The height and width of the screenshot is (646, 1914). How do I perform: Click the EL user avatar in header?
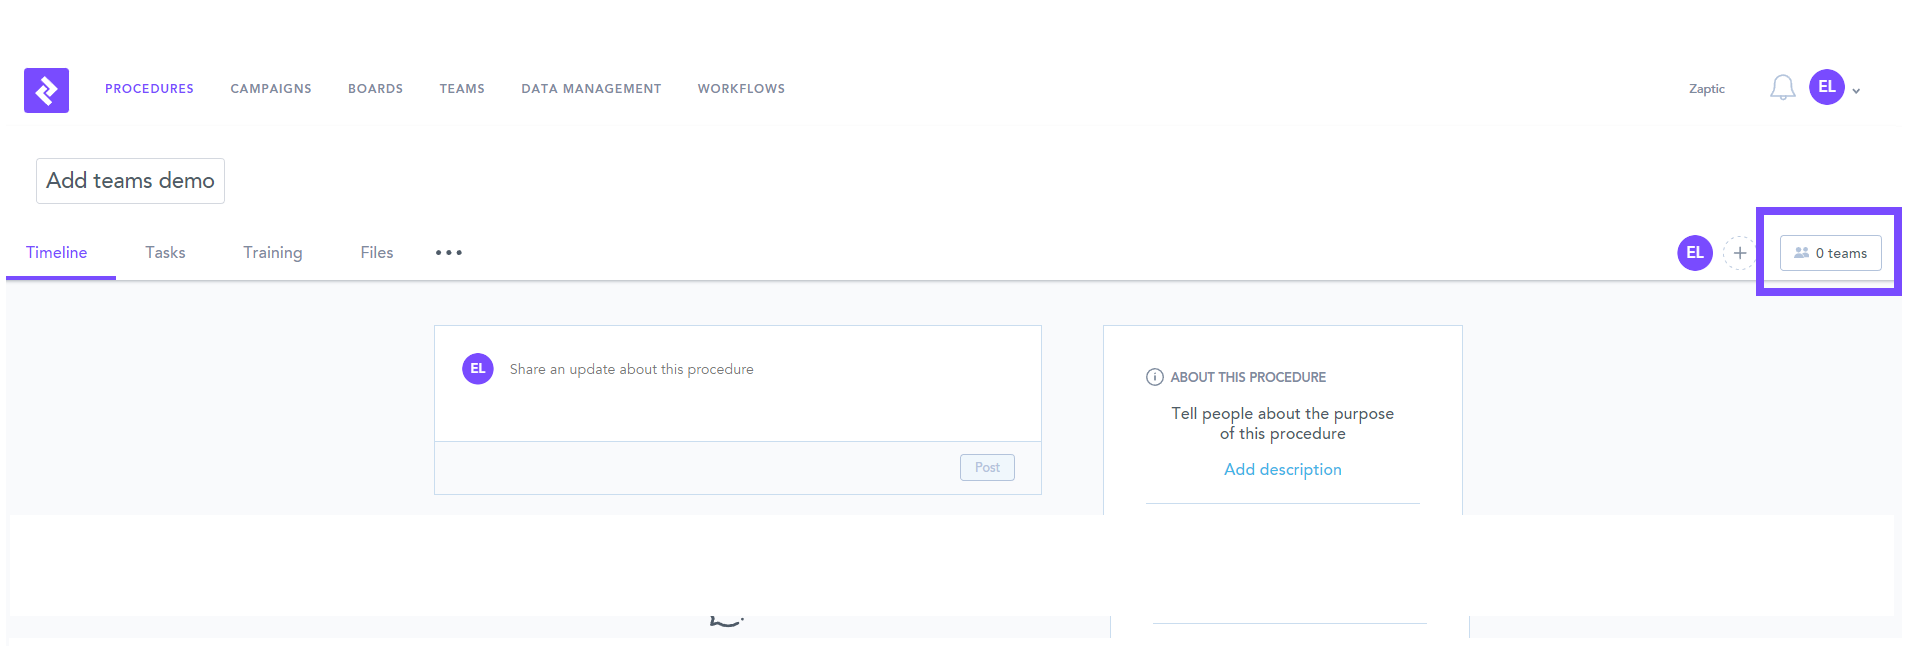point(1826,87)
